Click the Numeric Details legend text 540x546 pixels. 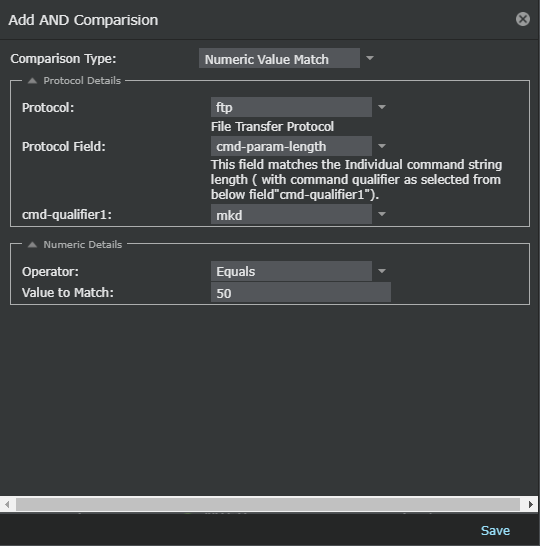coord(83,245)
